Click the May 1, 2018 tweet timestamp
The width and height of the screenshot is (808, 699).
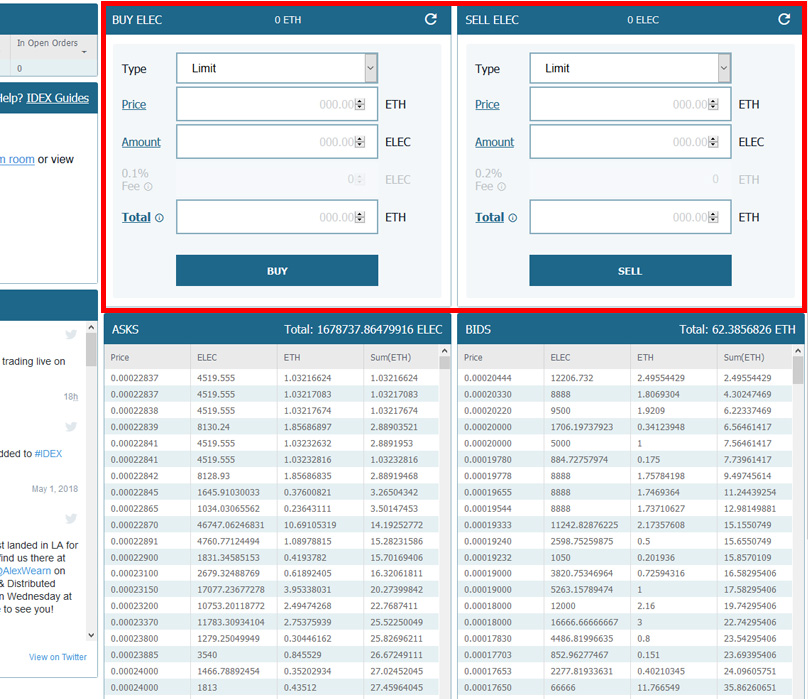[55, 489]
